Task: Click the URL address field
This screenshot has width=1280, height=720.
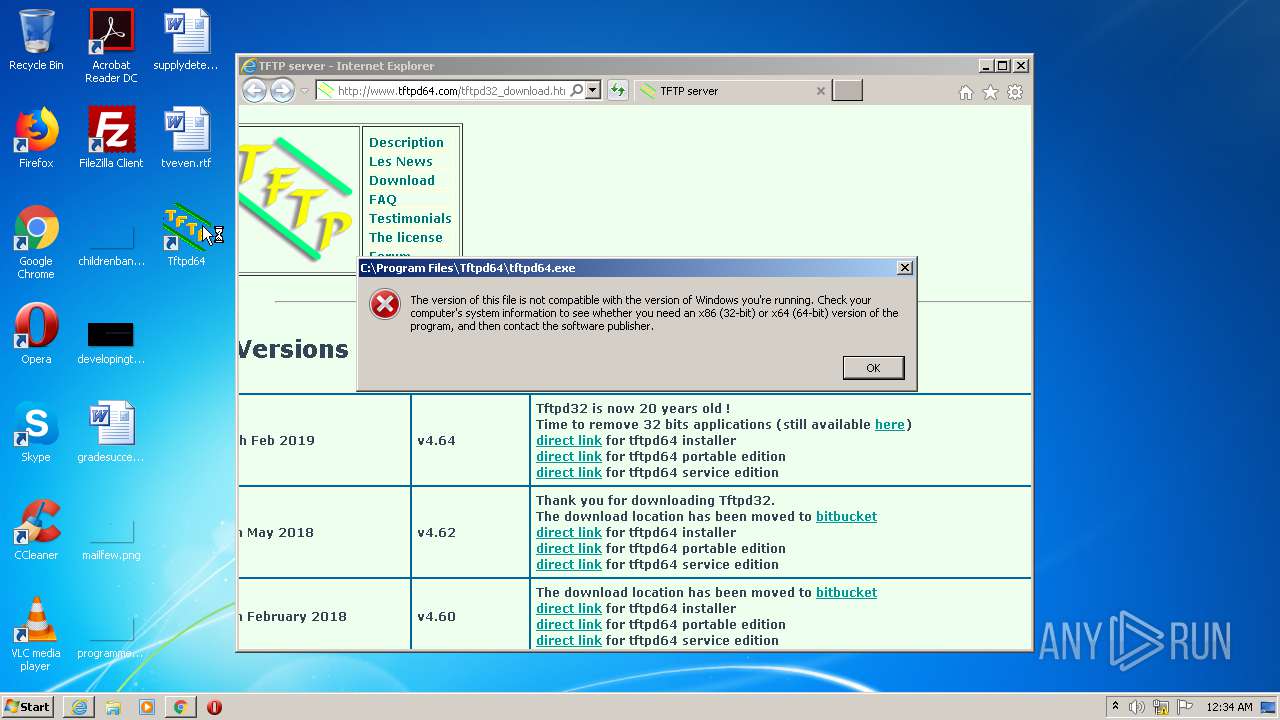Action: click(x=451, y=90)
